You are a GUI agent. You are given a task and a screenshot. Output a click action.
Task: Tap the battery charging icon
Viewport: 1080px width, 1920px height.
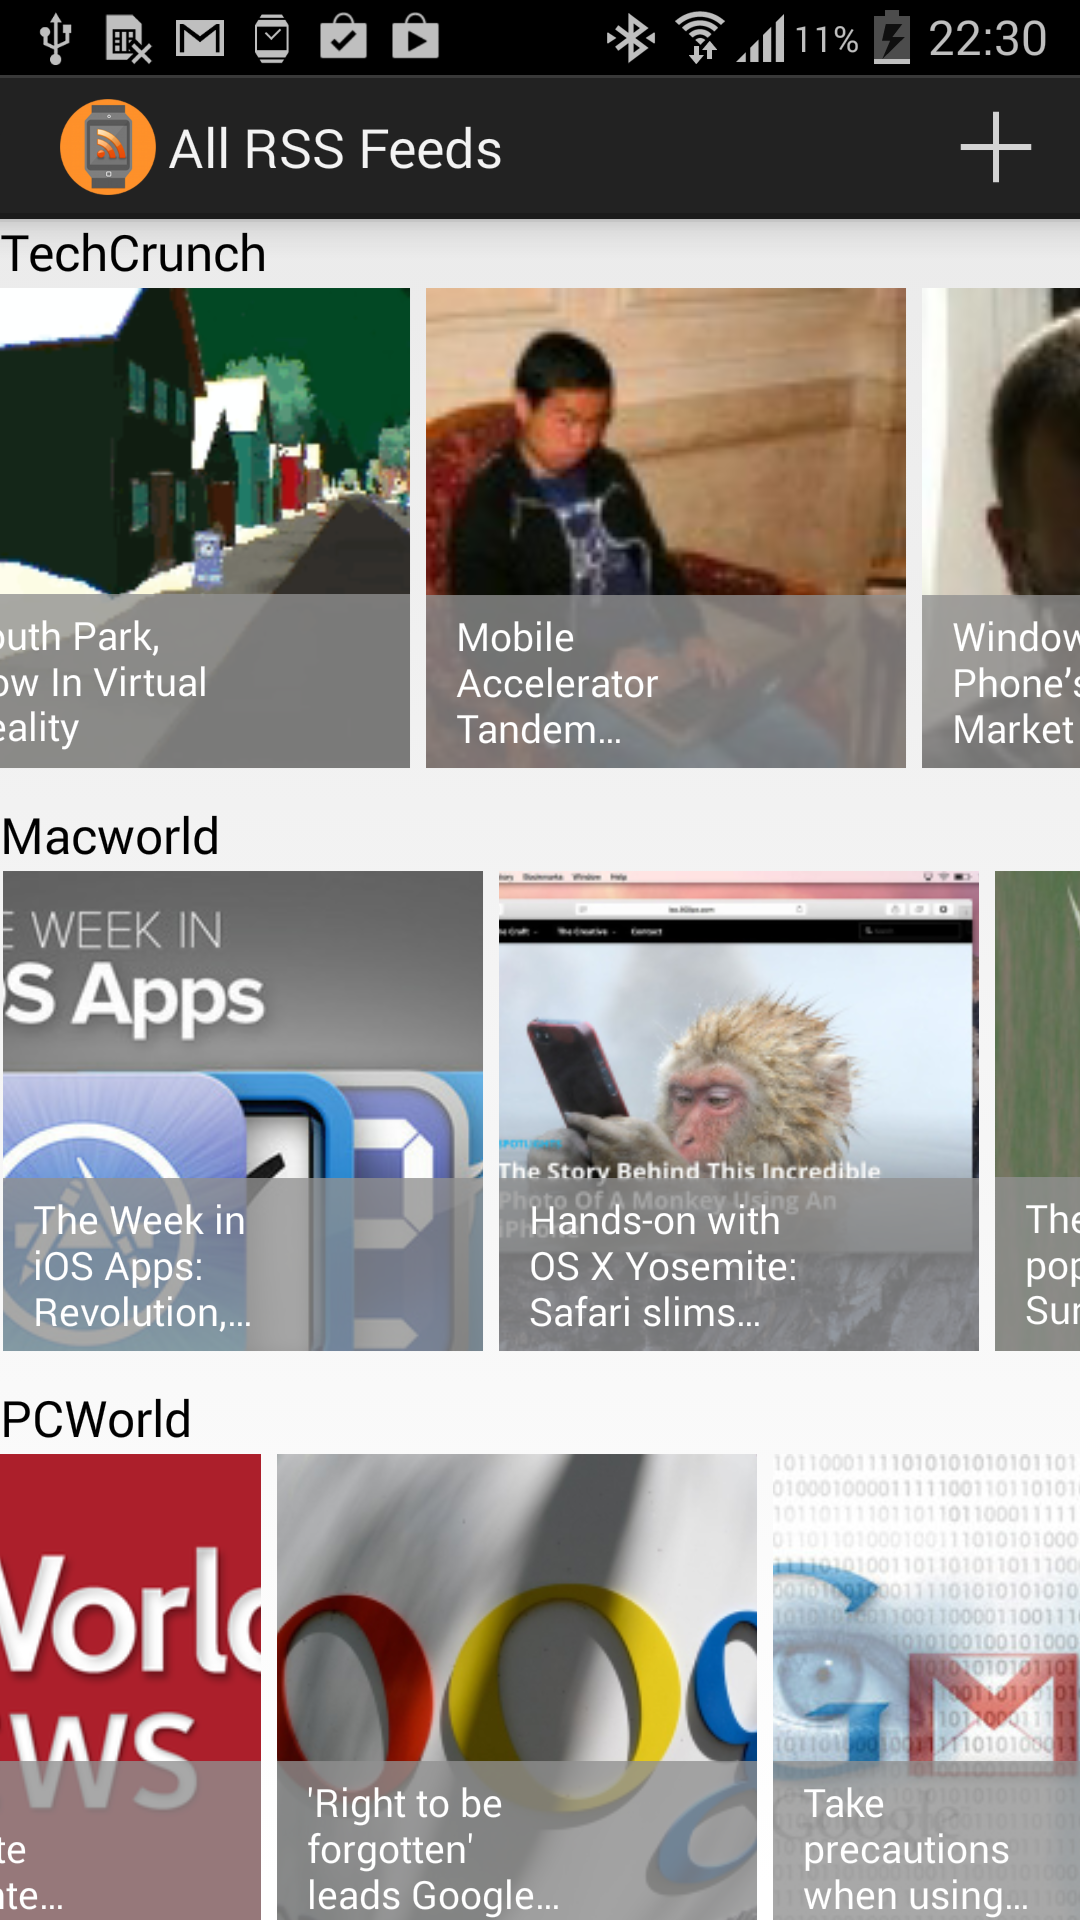coord(892,38)
